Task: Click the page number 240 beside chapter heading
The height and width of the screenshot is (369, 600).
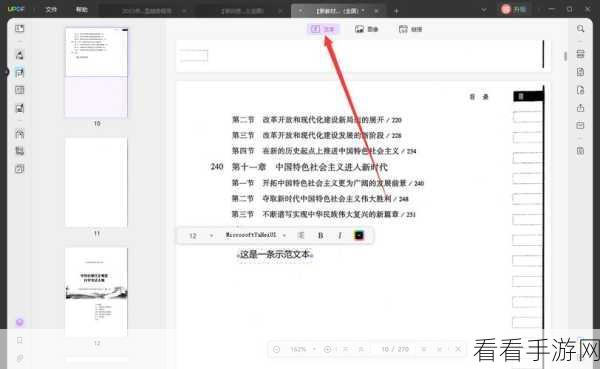Action: [x=217, y=167]
